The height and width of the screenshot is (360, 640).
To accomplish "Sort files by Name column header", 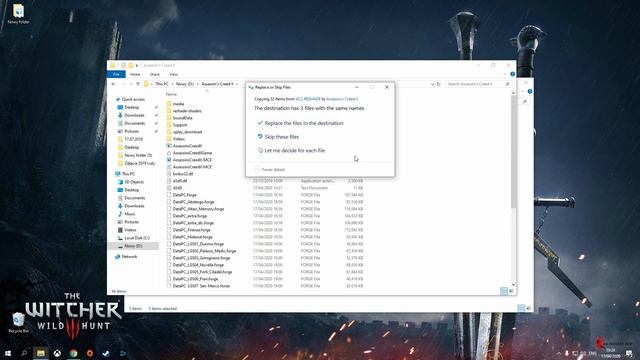I will pyautogui.click(x=171, y=94).
